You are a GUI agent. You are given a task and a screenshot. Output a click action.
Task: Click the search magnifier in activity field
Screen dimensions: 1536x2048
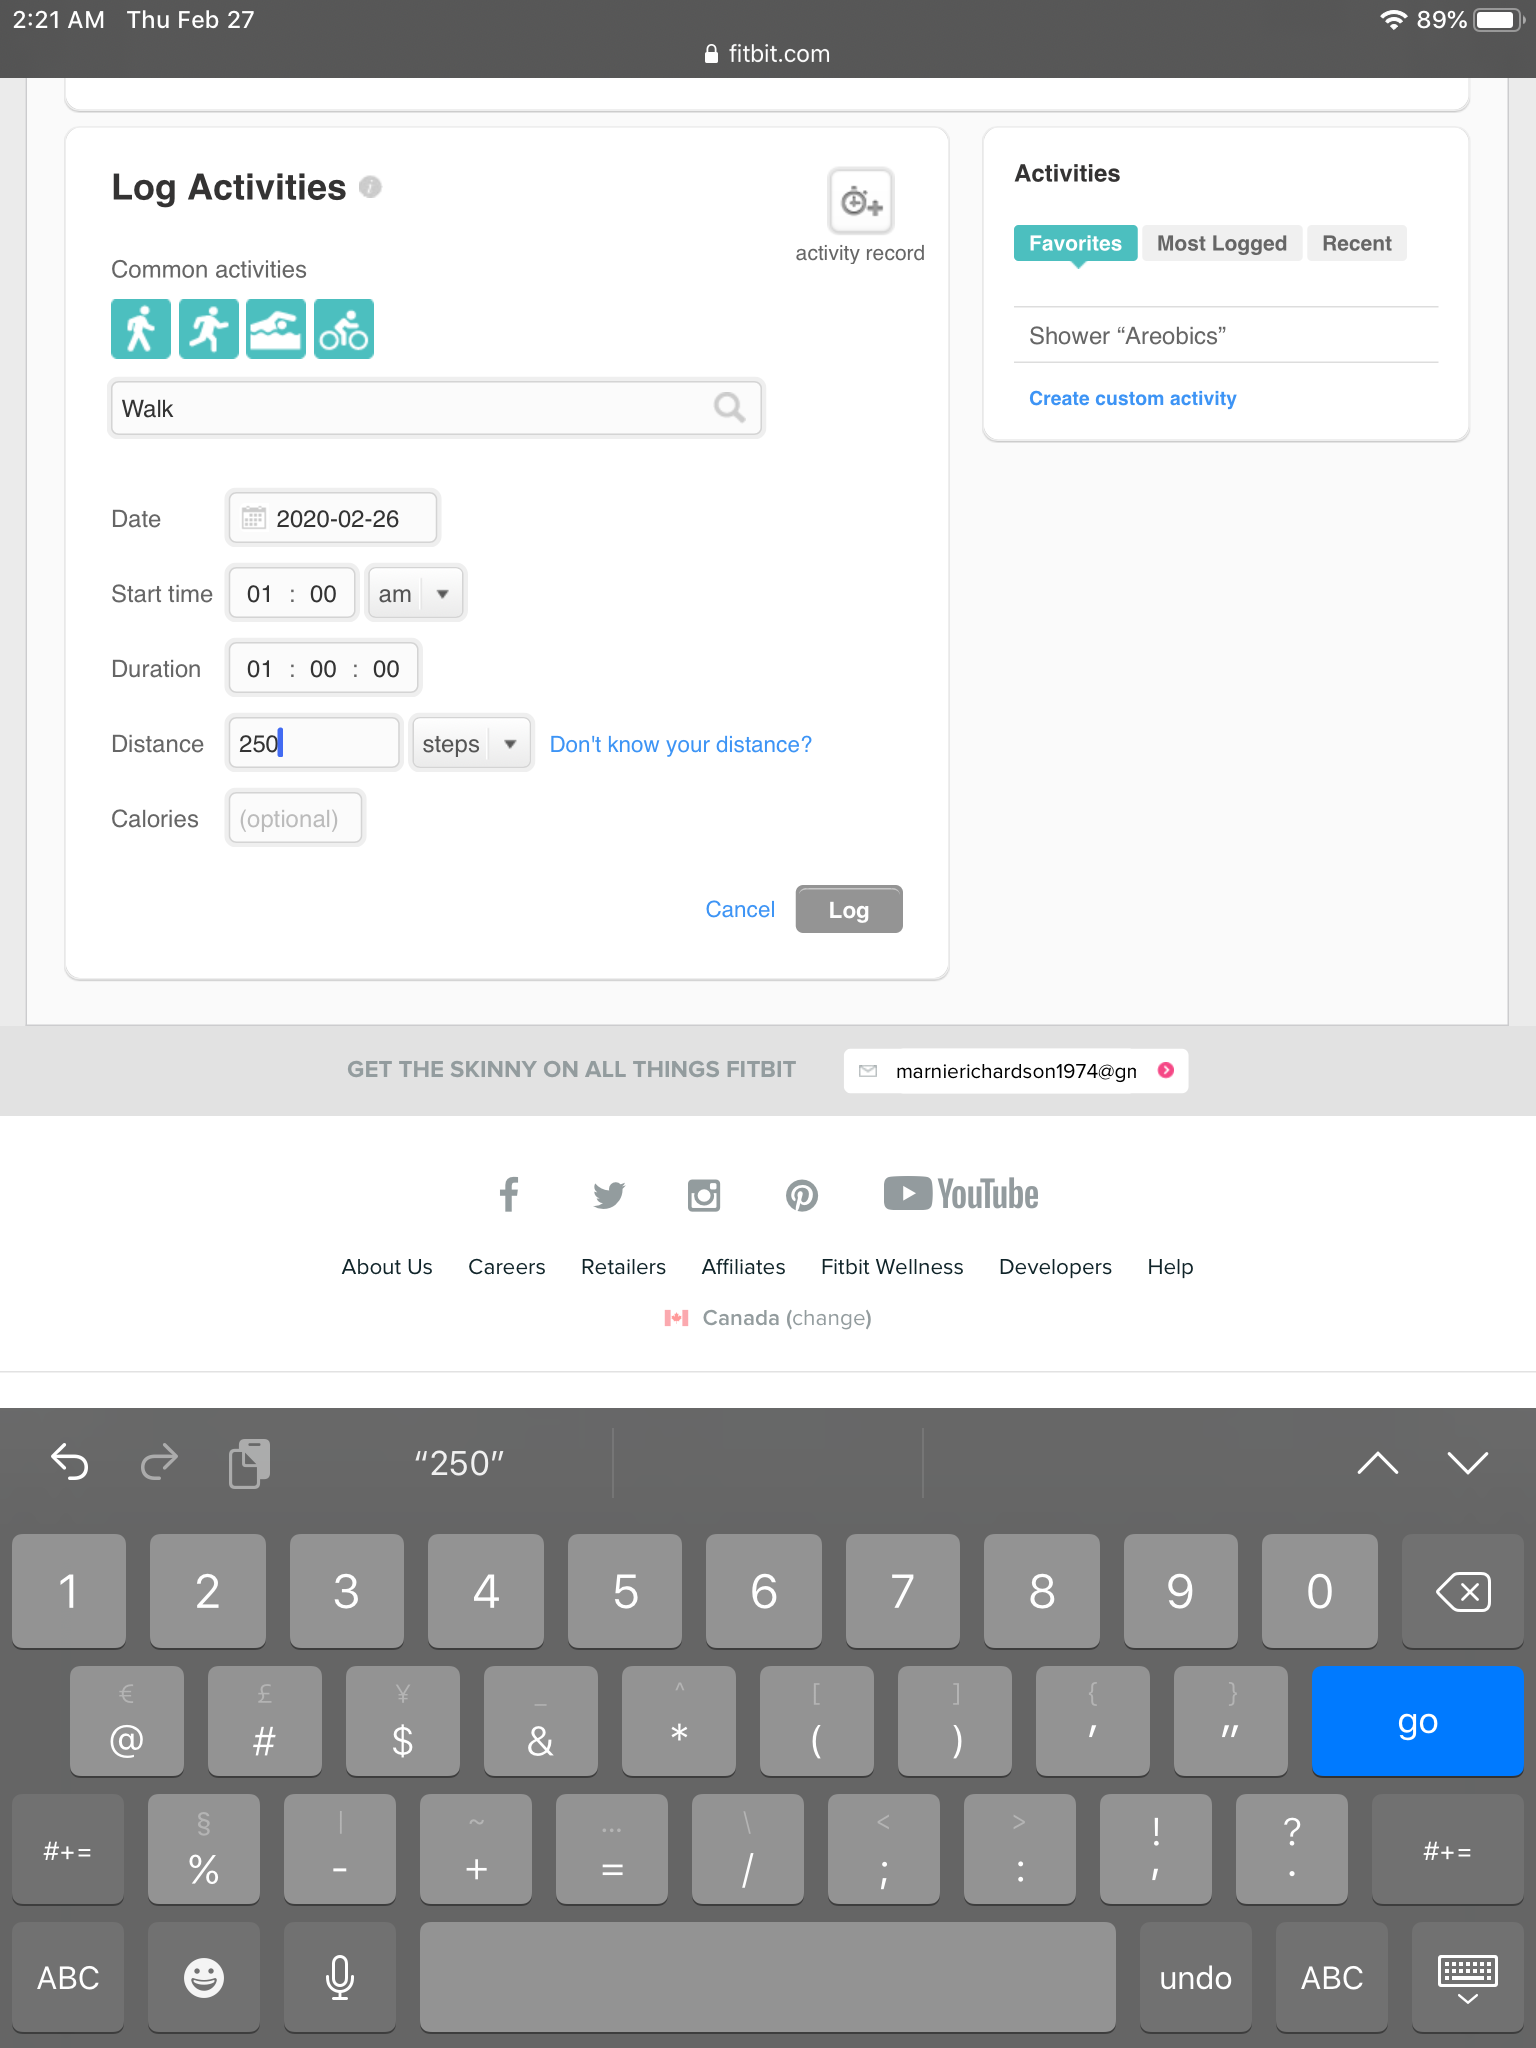click(x=729, y=407)
